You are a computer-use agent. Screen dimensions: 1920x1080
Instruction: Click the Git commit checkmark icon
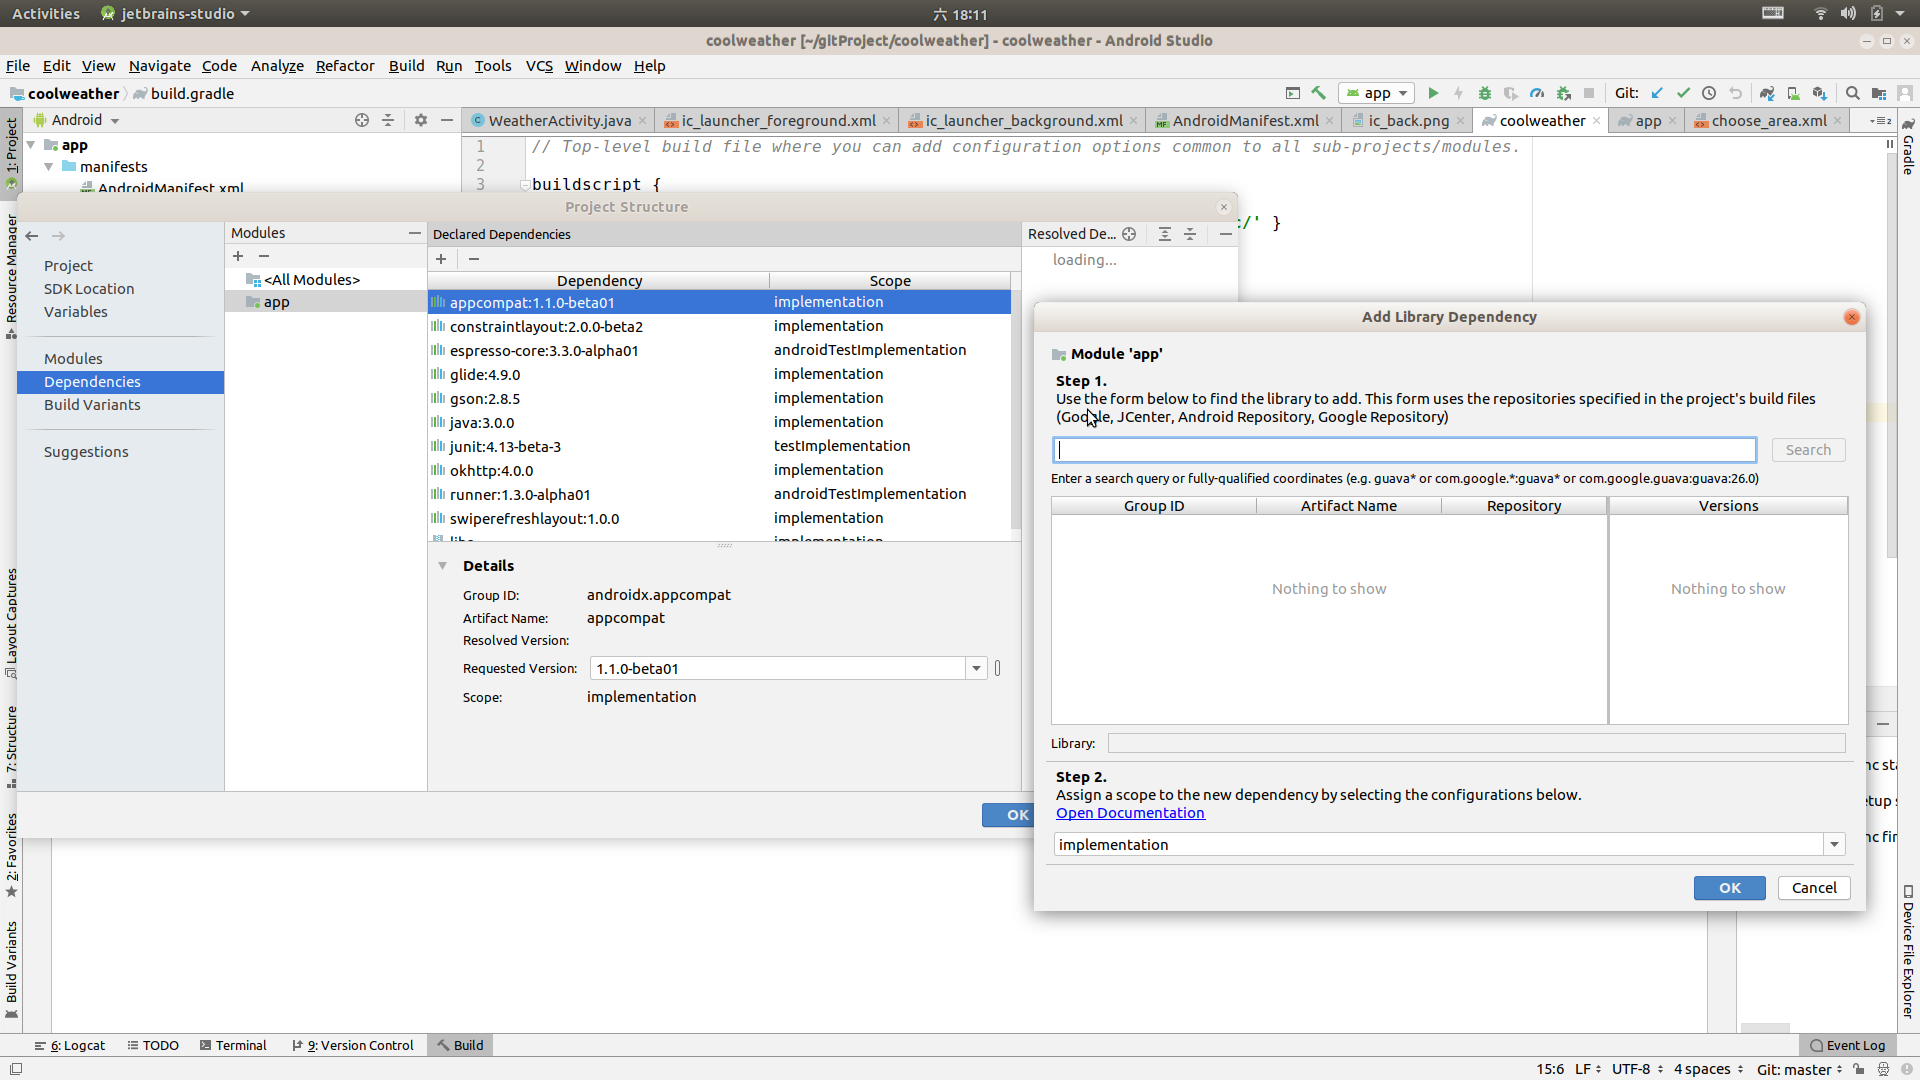coord(1683,93)
